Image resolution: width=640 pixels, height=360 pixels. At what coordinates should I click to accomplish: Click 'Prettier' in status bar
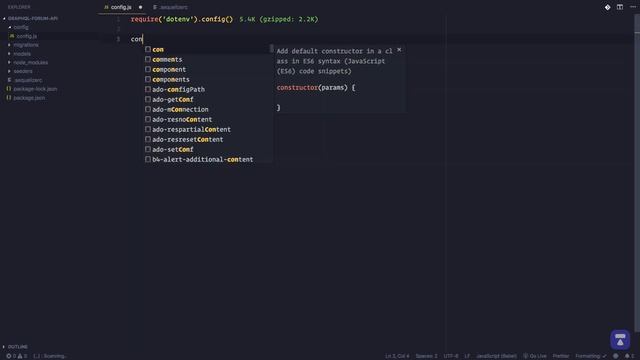point(561,356)
